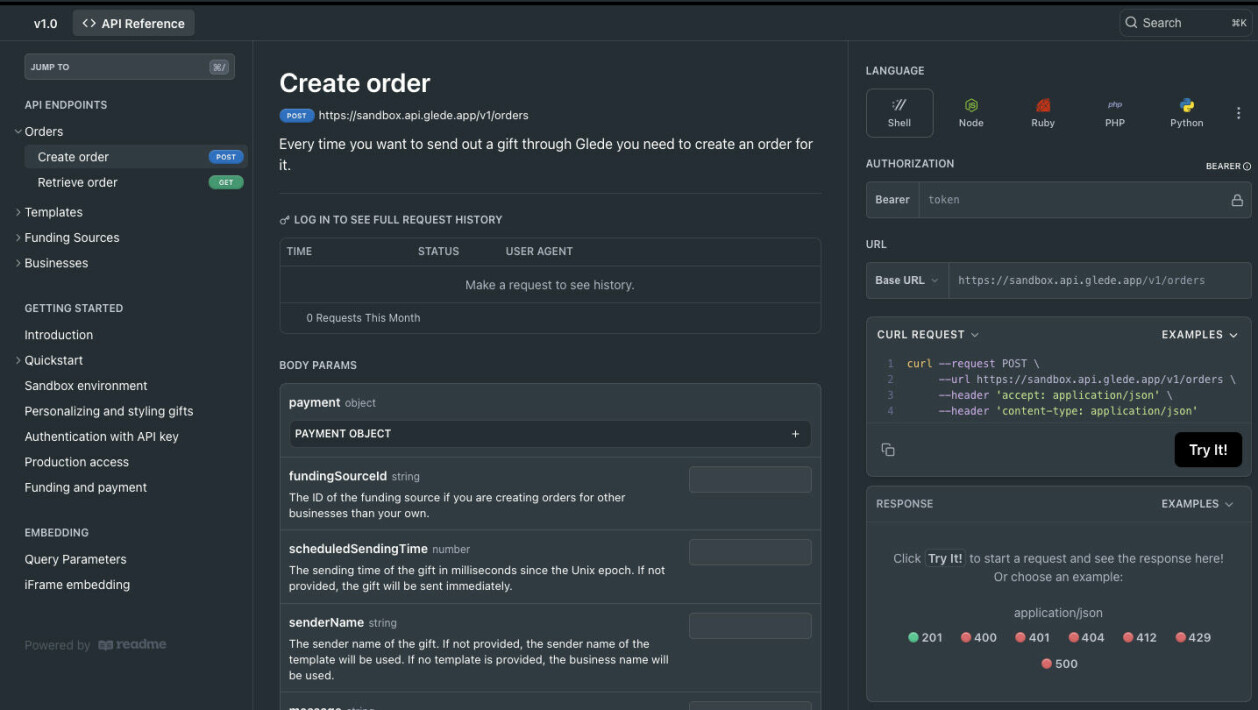This screenshot has width=1258, height=710.
Task: Click the Jump To field
Action: [130, 67]
